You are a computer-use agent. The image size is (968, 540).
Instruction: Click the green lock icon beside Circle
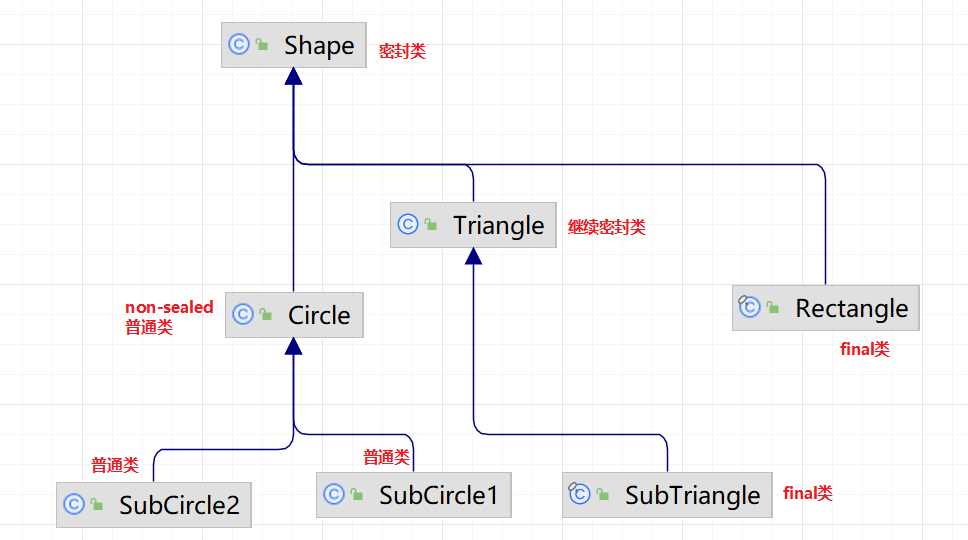pos(266,315)
